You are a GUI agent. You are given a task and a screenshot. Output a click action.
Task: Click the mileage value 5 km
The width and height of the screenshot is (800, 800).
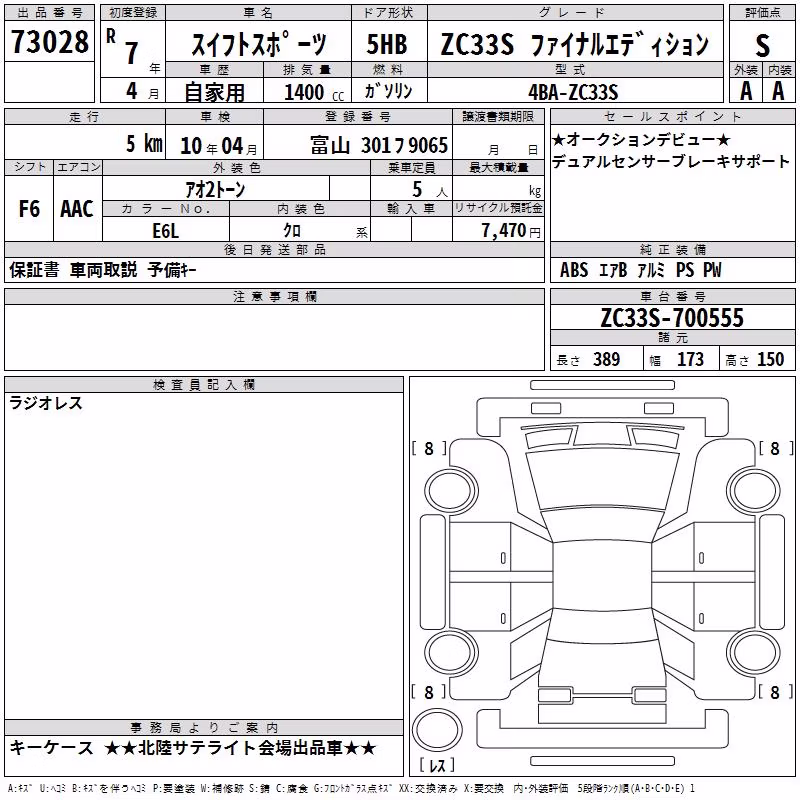(144, 143)
